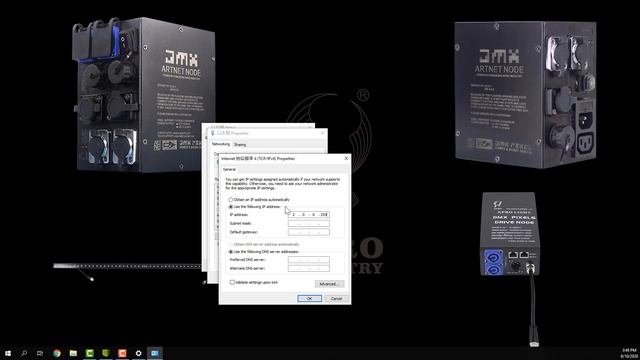Click the Subnet mask field
This screenshot has height=360, width=640.
point(309,223)
